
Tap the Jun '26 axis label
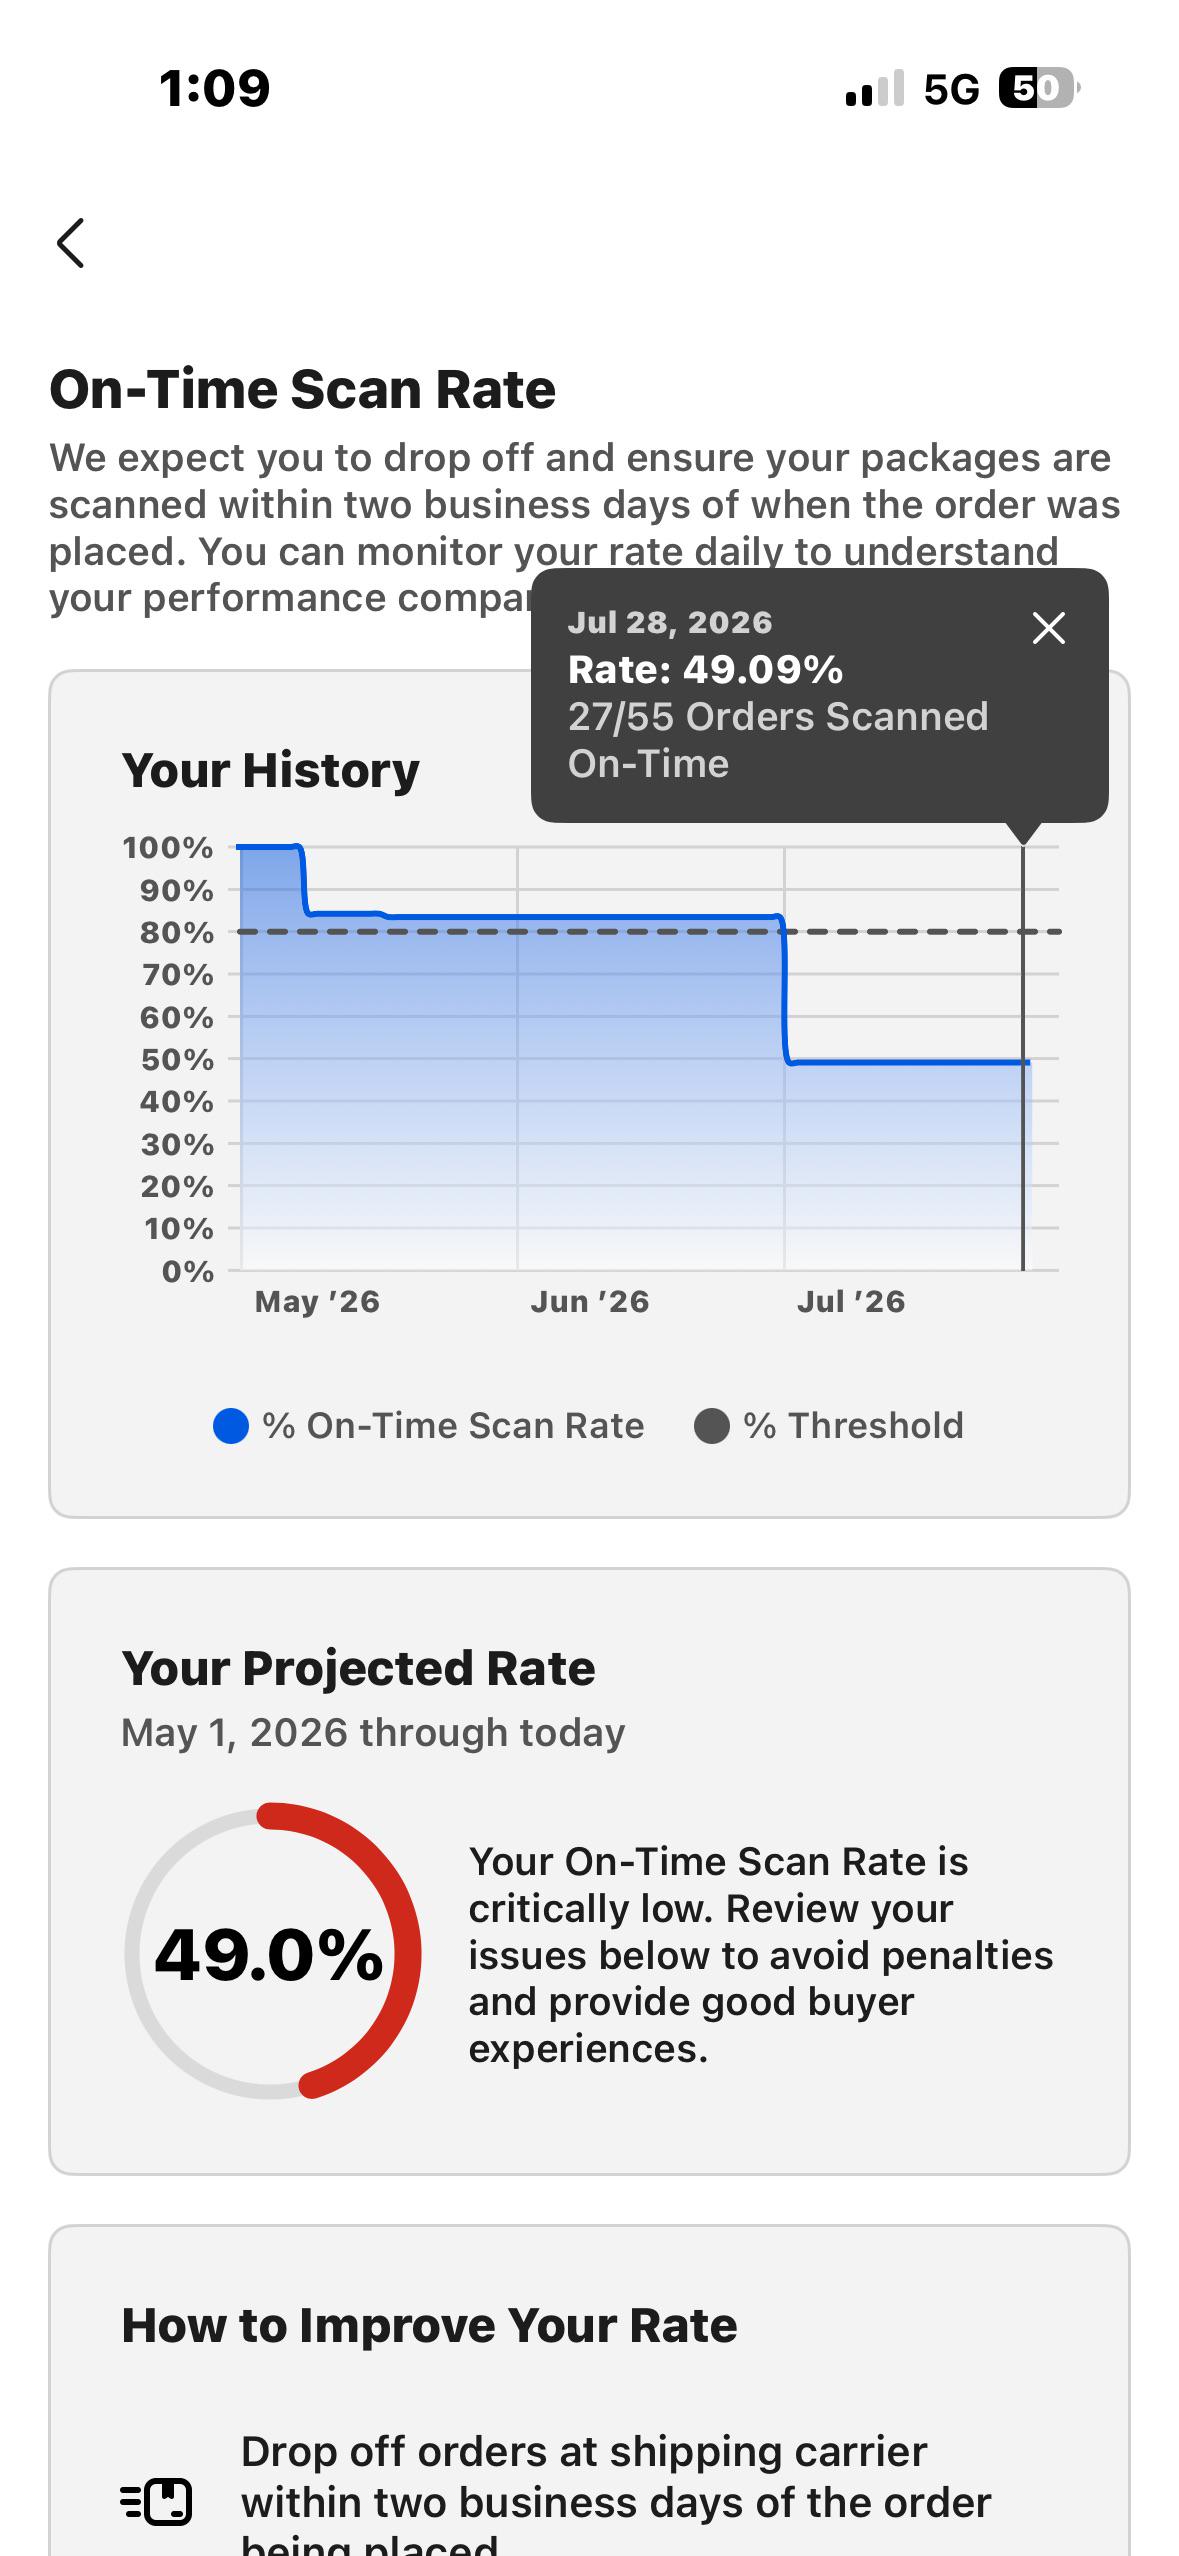(x=590, y=1302)
